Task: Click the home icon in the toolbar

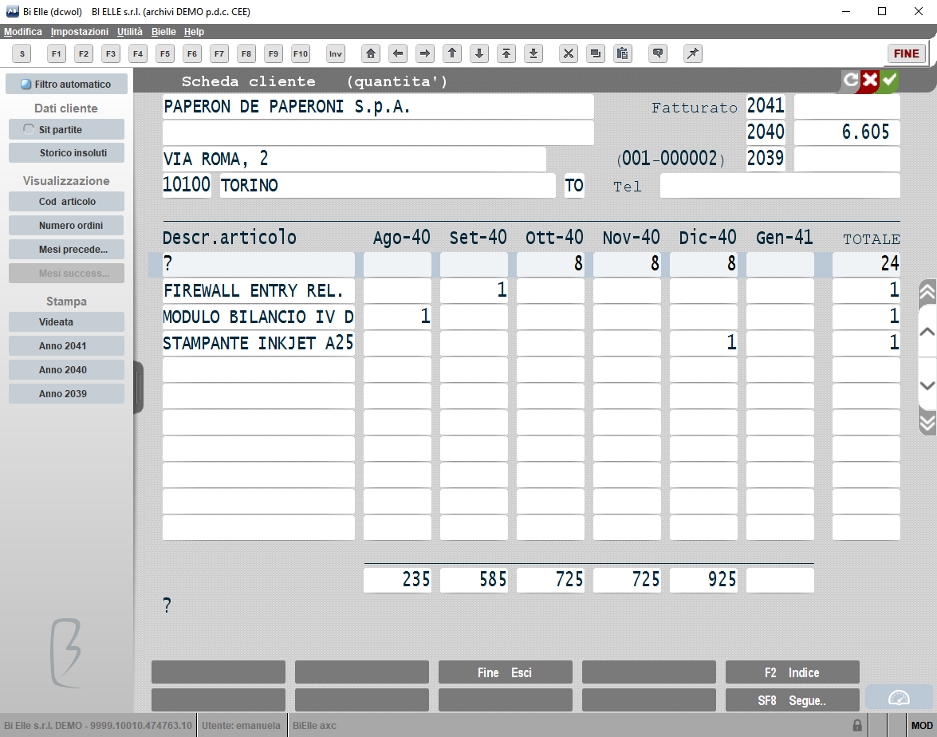Action: [x=370, y=54]
